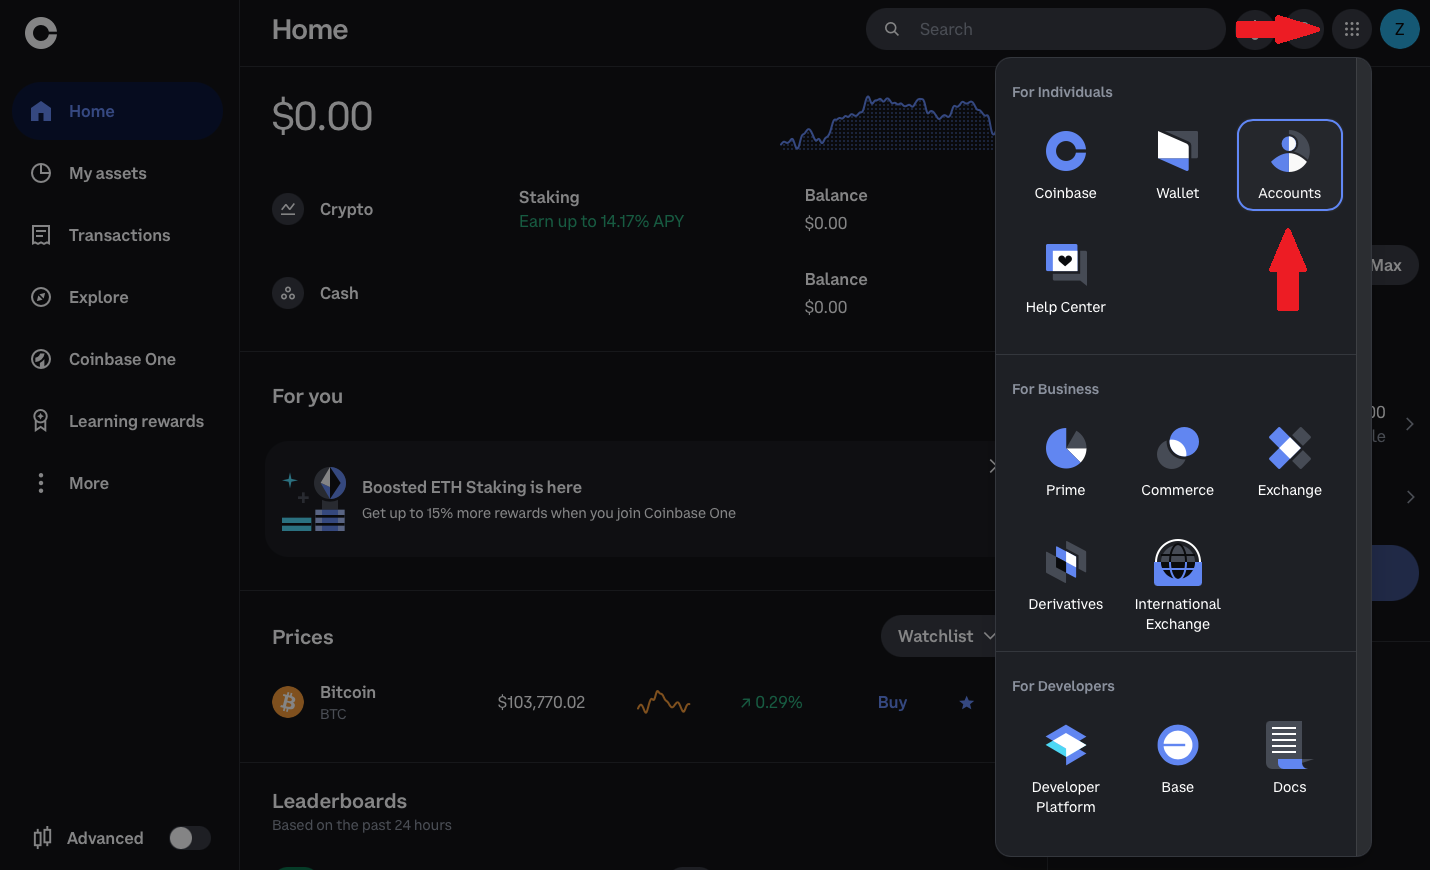
Task: Select the Exchange app icon
Action: 1289,462
